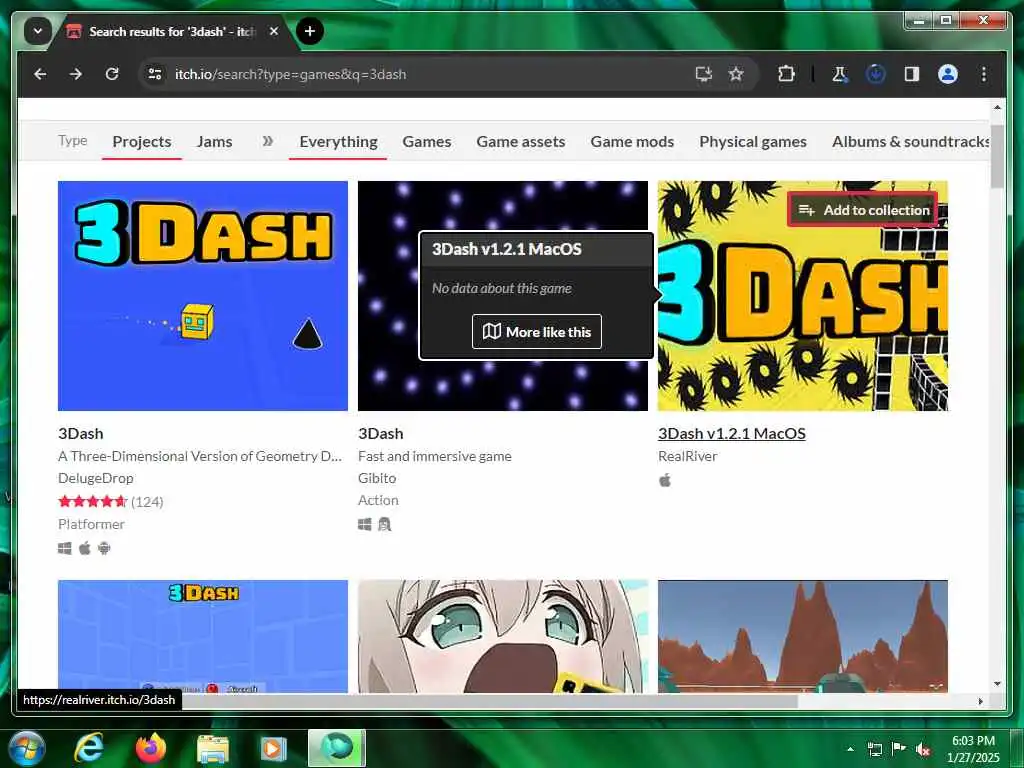Image resolution: width=1024 pixels, height=768 pixels.
Task: Select the Everything category tab
Action: [x=338, y=142]
